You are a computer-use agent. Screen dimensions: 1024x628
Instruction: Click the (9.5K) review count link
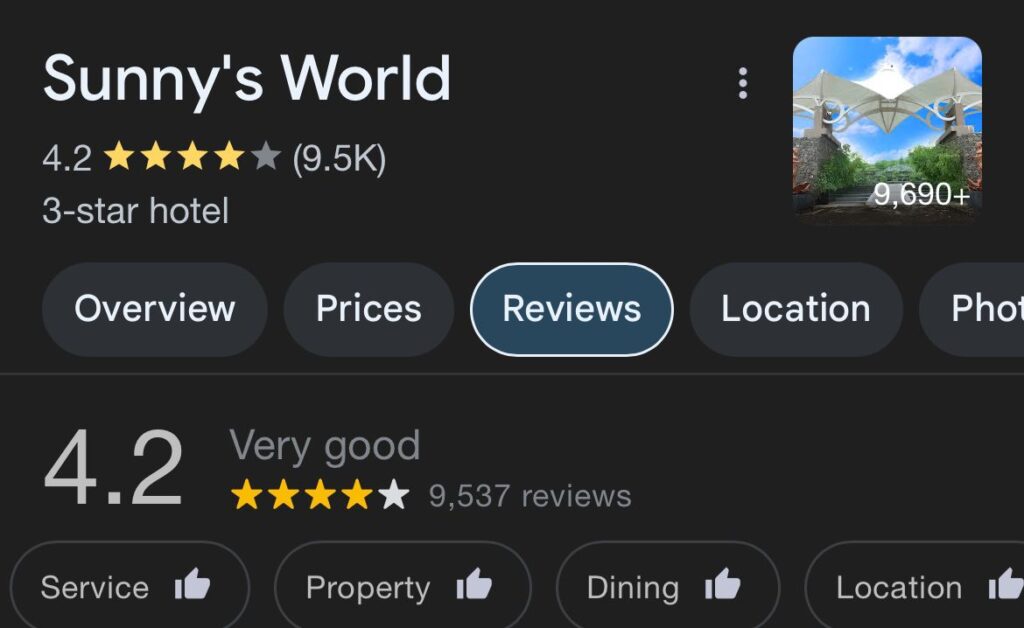coord(339,158)
